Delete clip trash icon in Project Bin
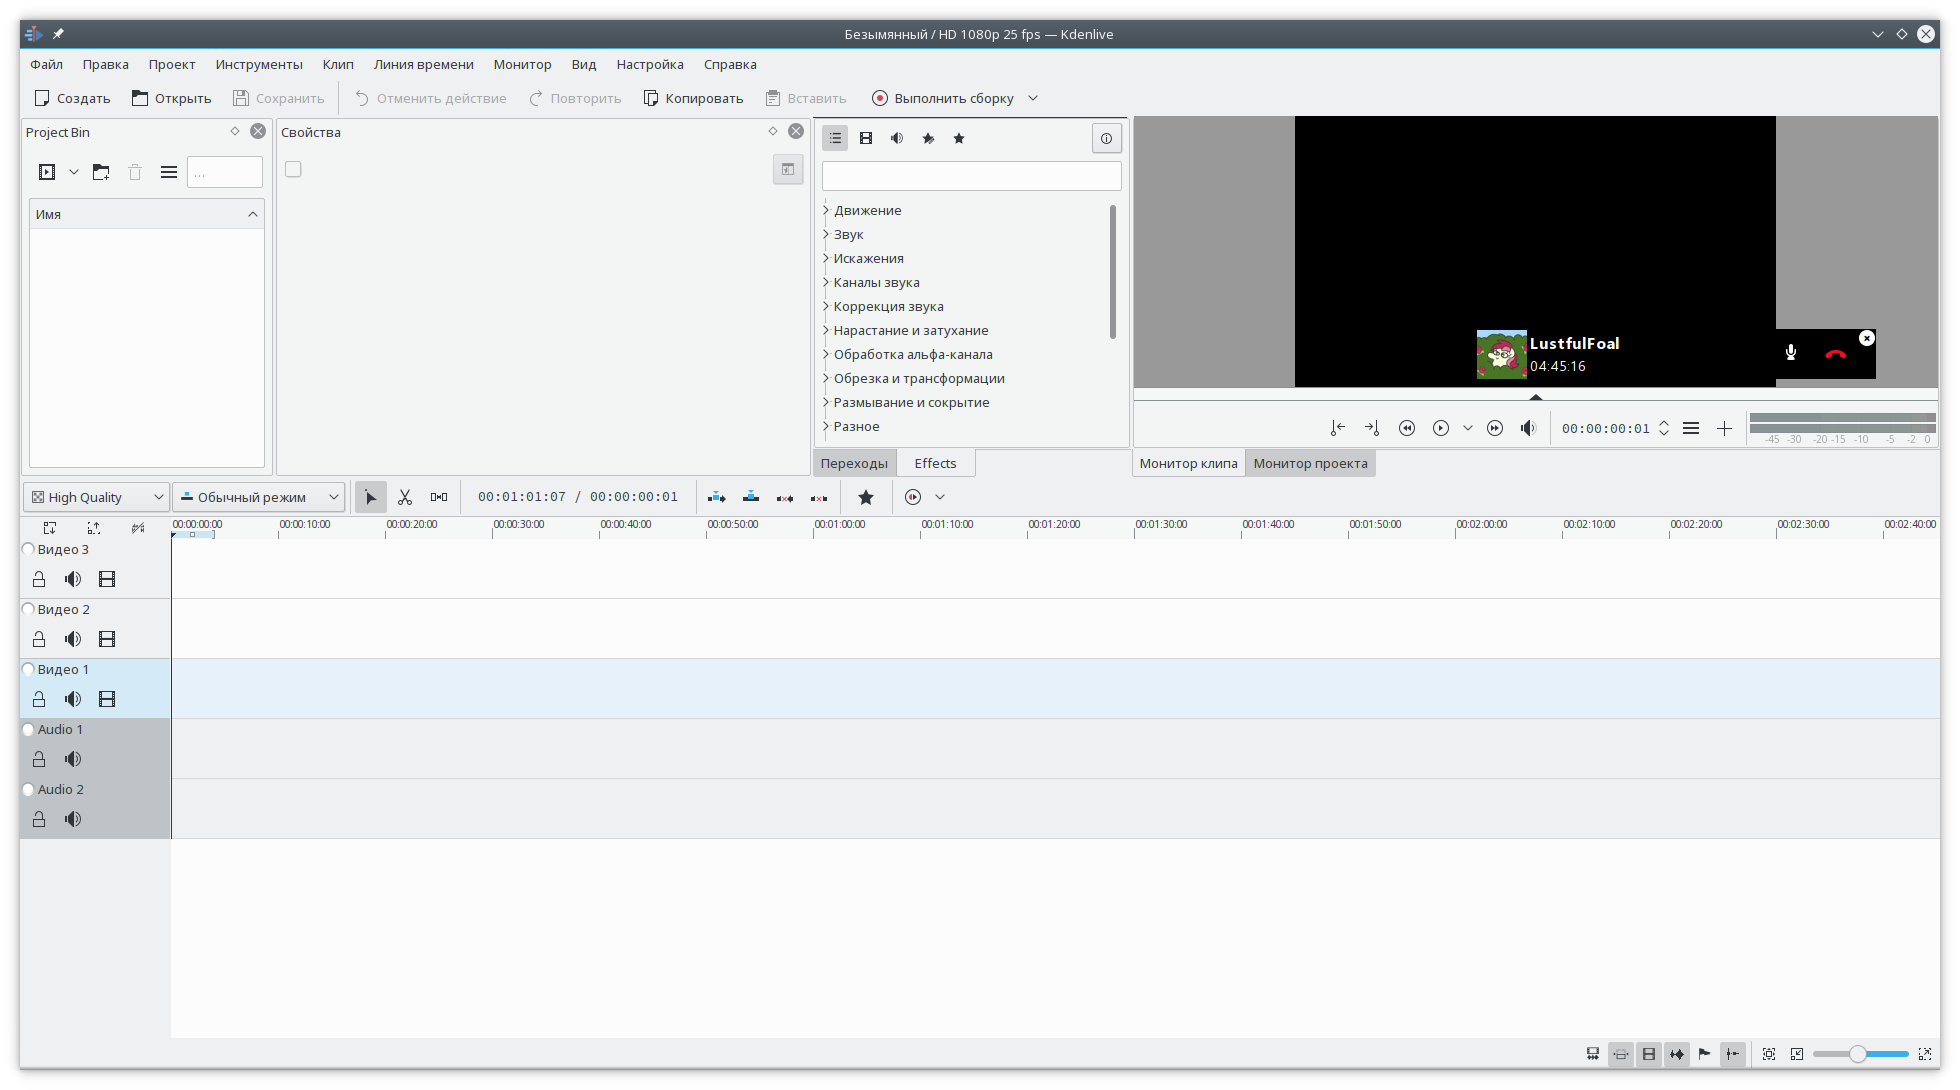Screen dimensions: 1960x1090 (135, 172)
